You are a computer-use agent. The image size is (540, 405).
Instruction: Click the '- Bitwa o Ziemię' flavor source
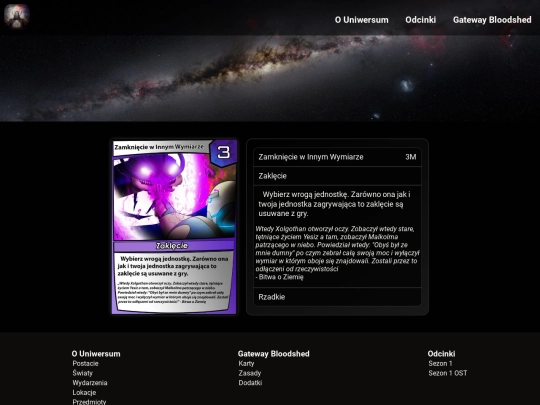280,277
